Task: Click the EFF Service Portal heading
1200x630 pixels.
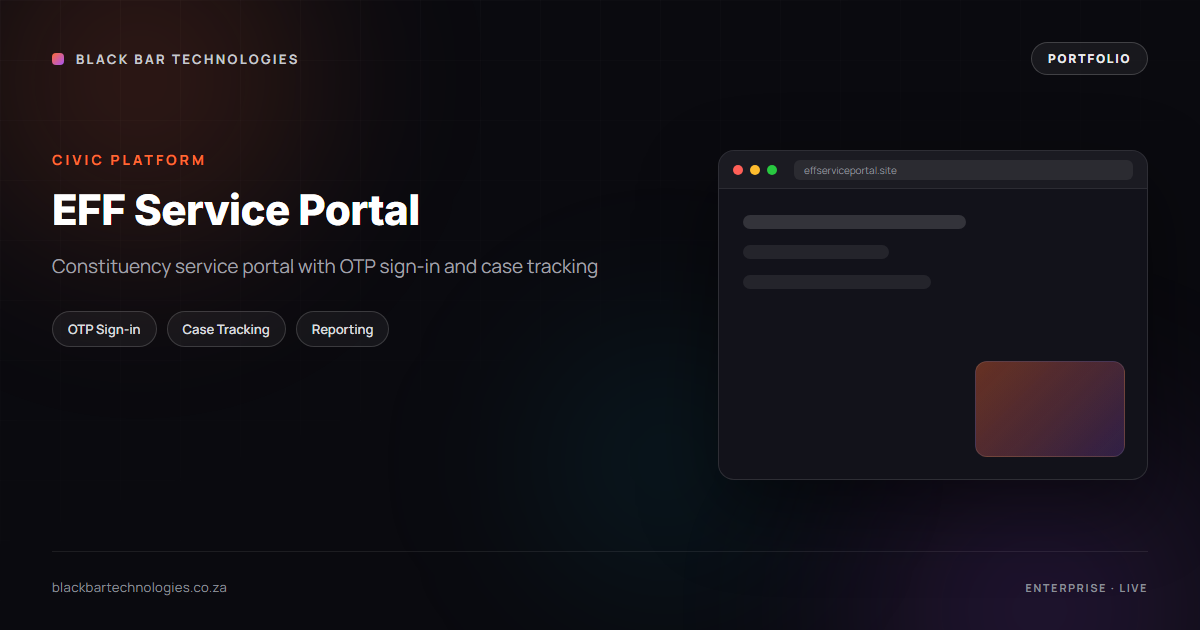Action: click(236, 211)
